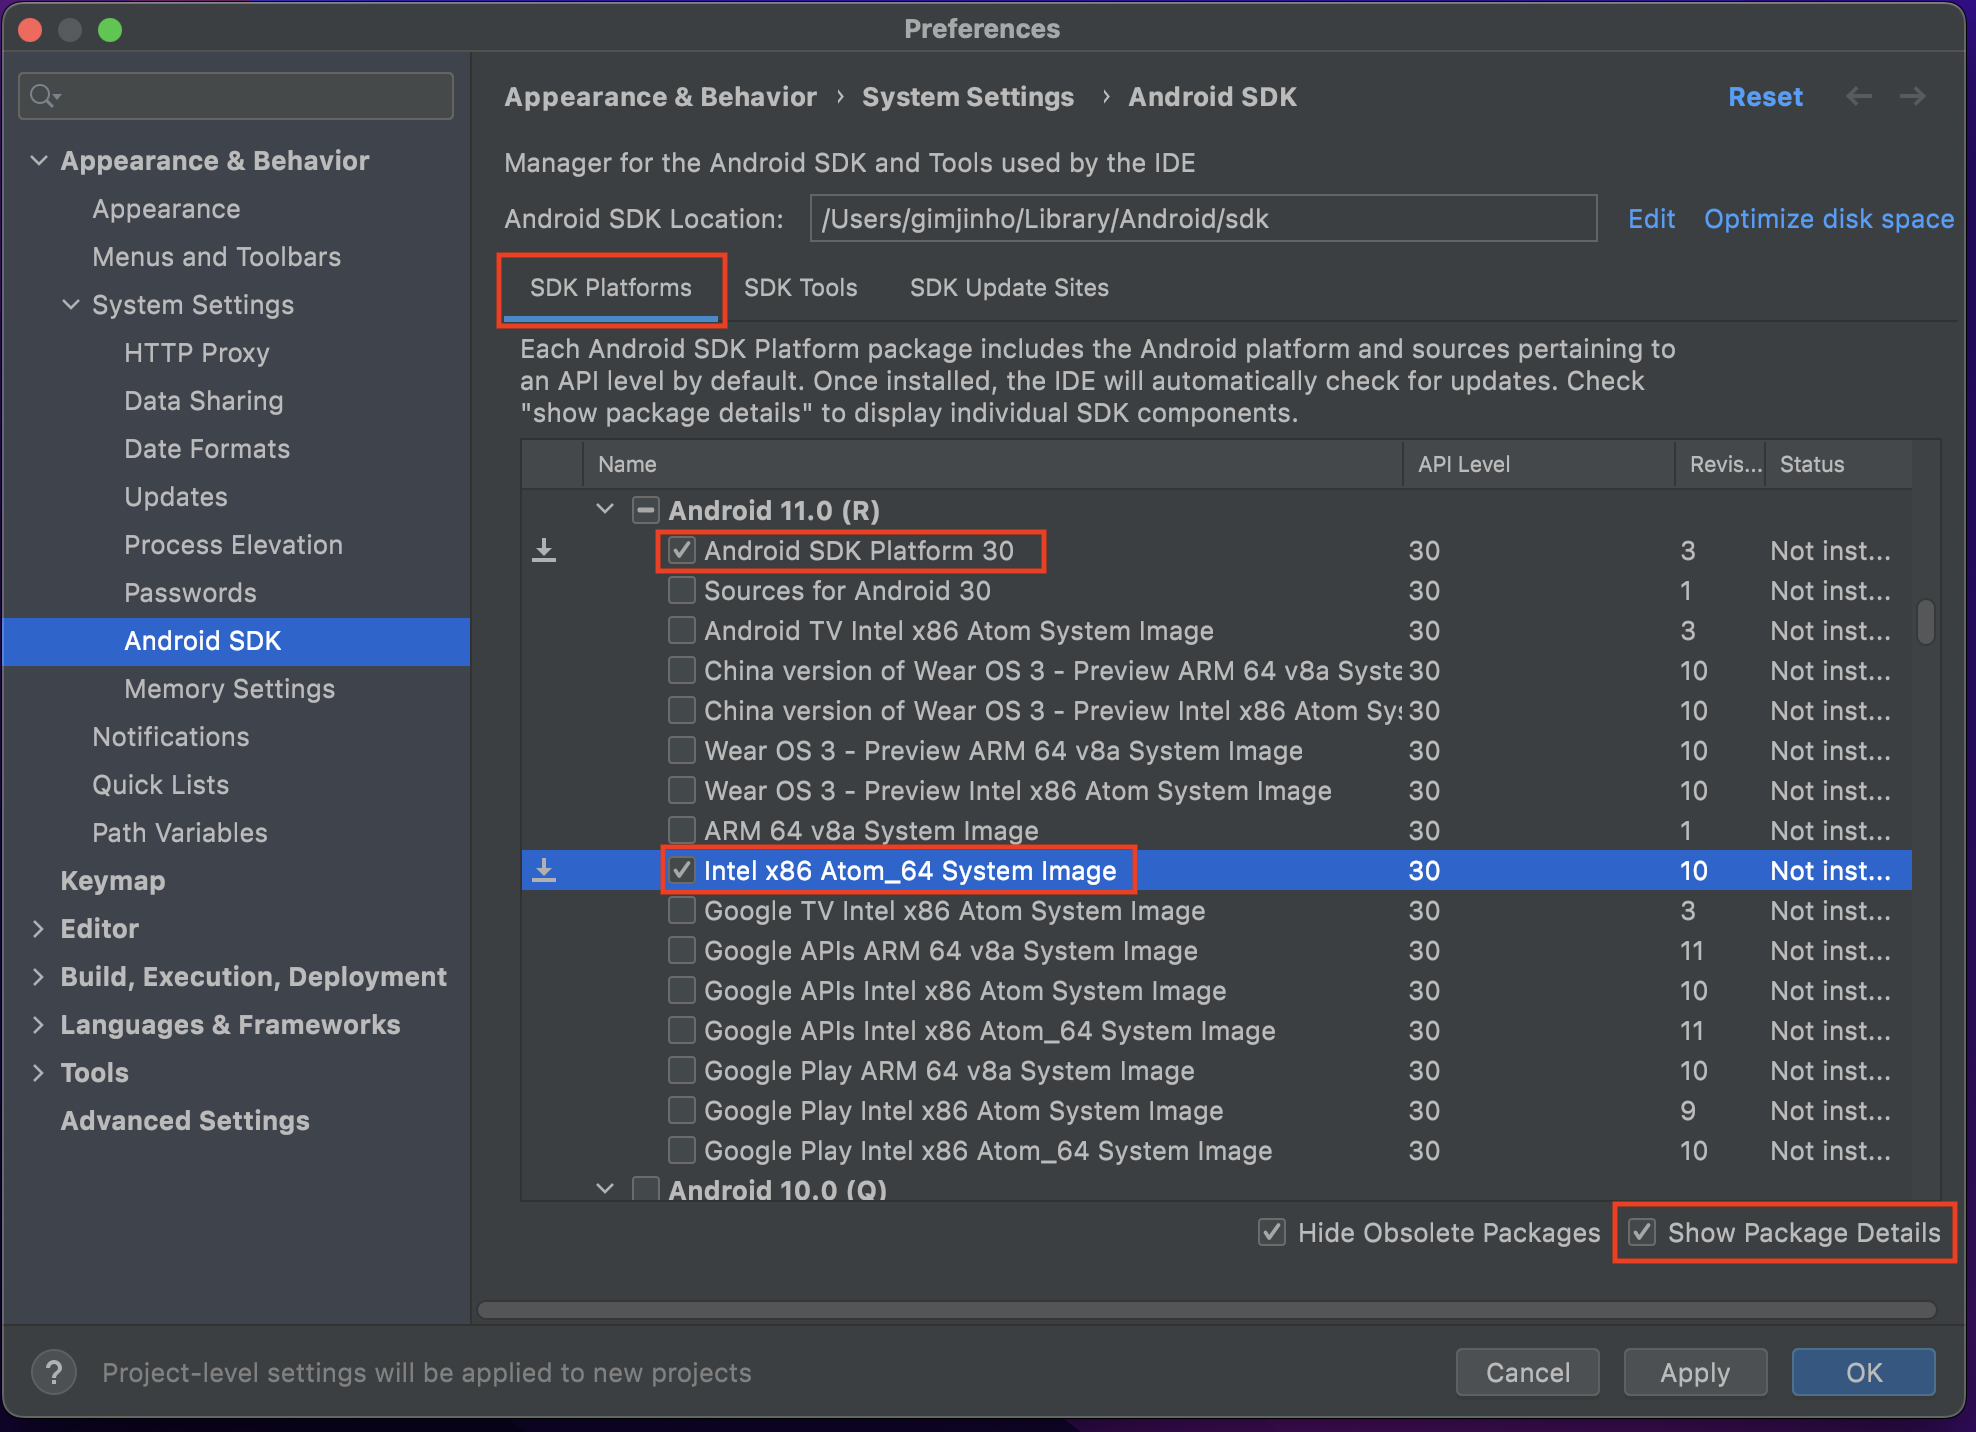Collapse the Android 11.0 (R) package group

pos(605,509)
